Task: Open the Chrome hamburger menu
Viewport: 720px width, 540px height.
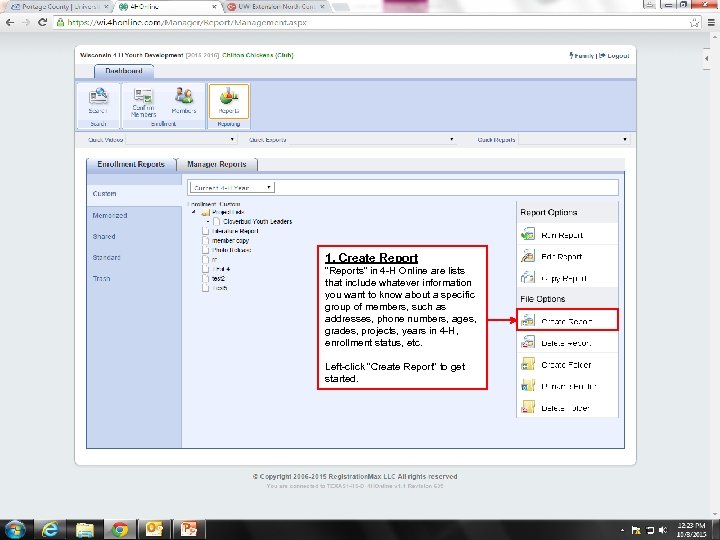Action: click(711, 22)
